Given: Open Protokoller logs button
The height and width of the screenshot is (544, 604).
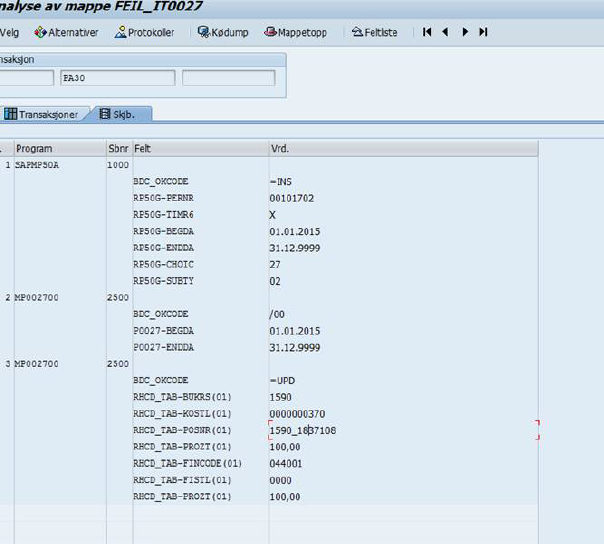Looking at the screenshot, I should pos(144,32).
